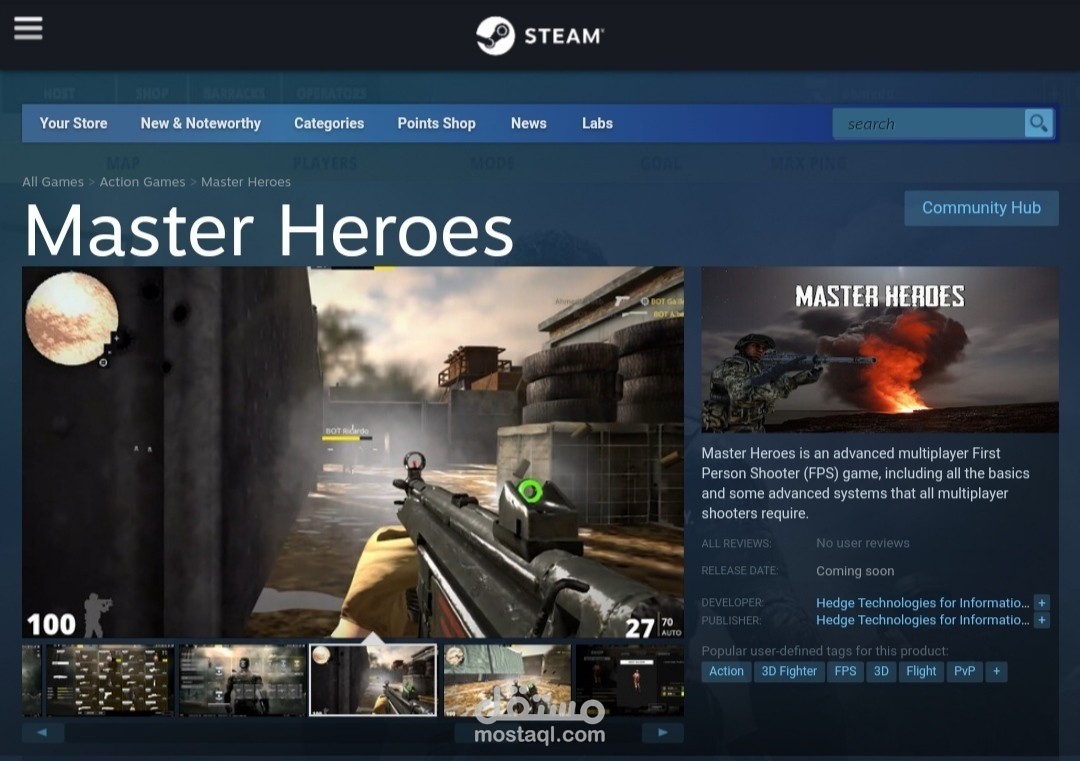Add a tag with the plus button
The width and height of the screenshot is (1080, 761).
point(996,671)
